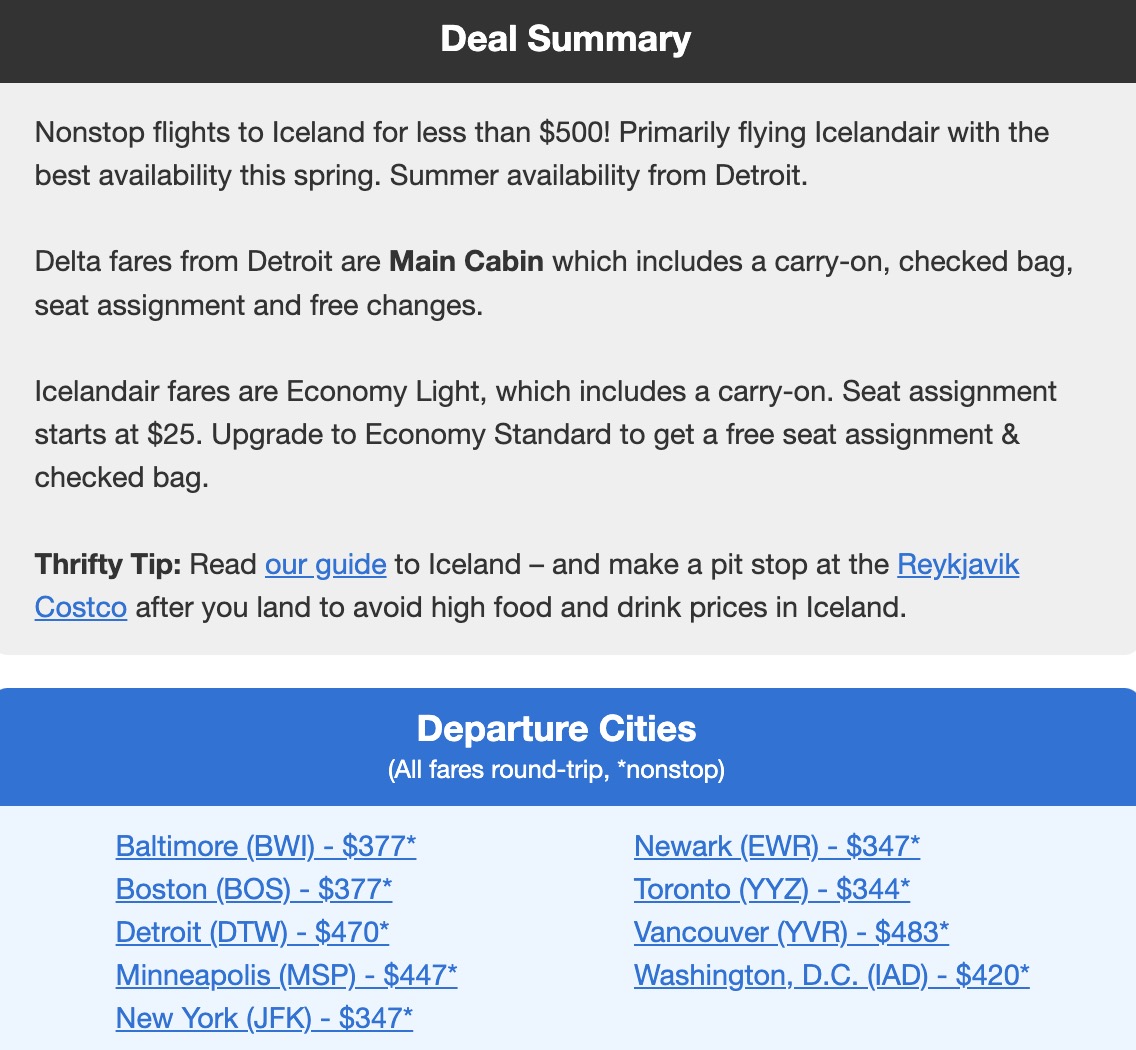Click the Departure Cities heading
The image size is (1136, 1050).
[x=556, y=728]
